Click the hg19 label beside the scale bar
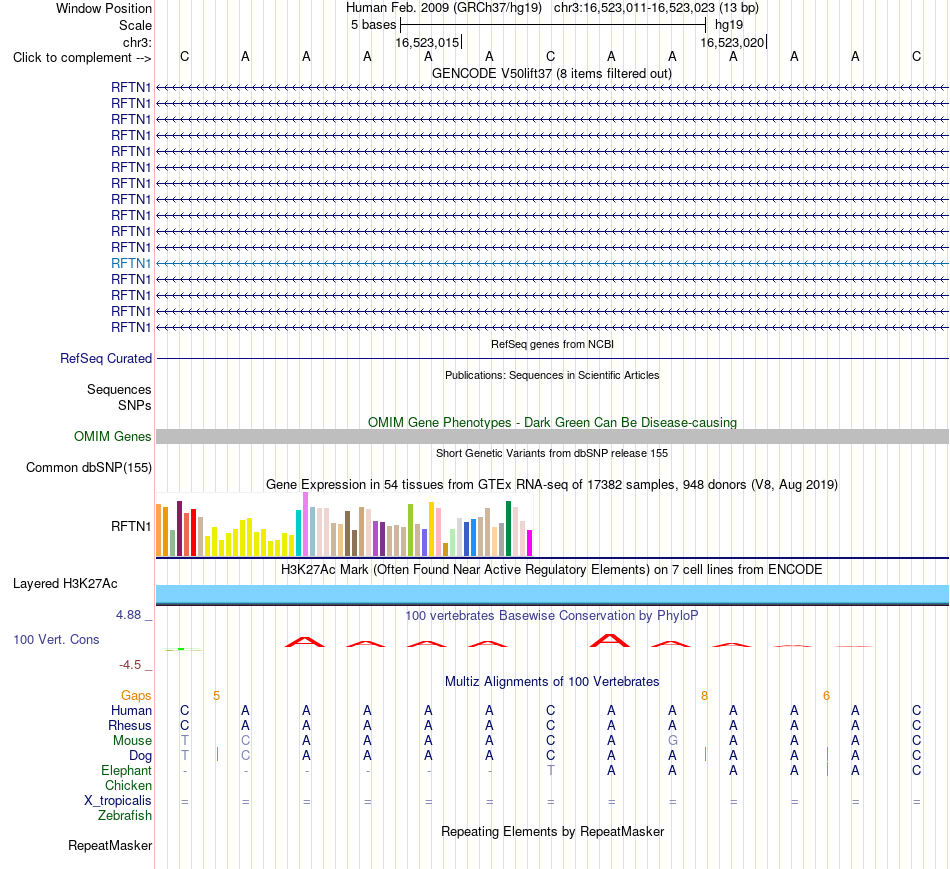This screenshot has width=950, height=869. coord(729,25)
